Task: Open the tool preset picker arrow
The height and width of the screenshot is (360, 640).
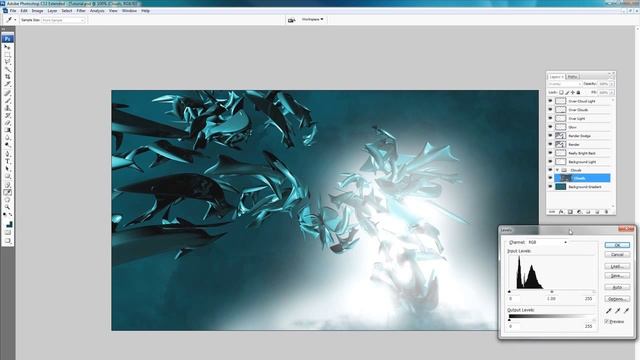Action: (x=15, y=20)
